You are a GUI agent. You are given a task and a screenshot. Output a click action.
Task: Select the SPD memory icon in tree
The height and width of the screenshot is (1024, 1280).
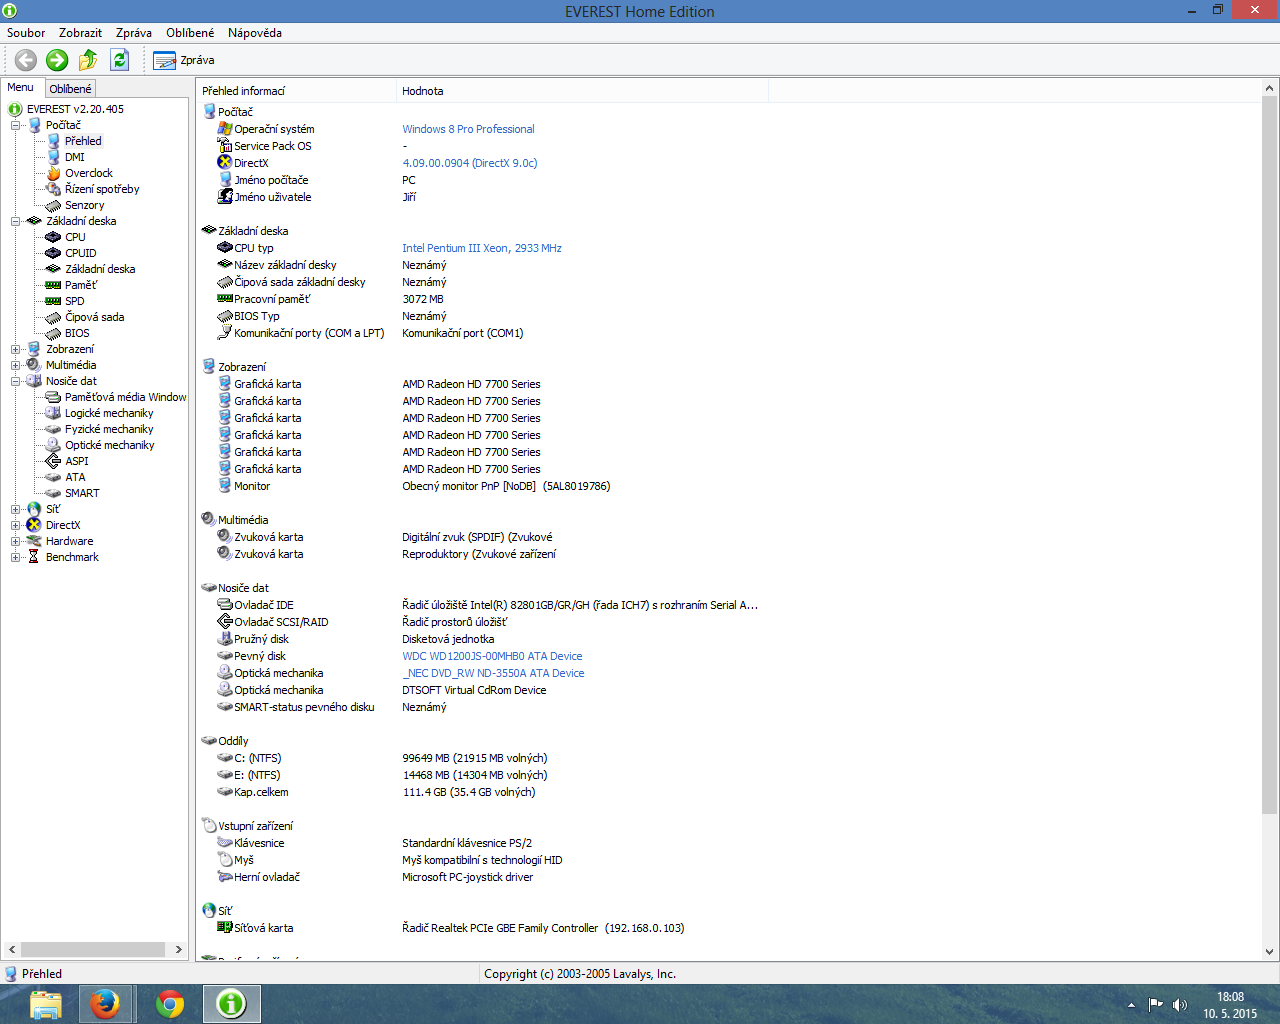53,301
